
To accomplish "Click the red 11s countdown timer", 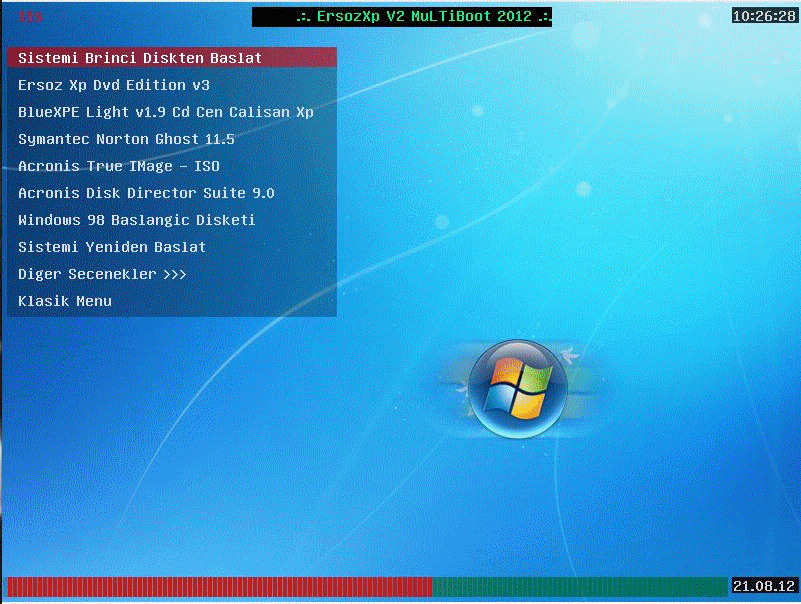I will 30,16.
